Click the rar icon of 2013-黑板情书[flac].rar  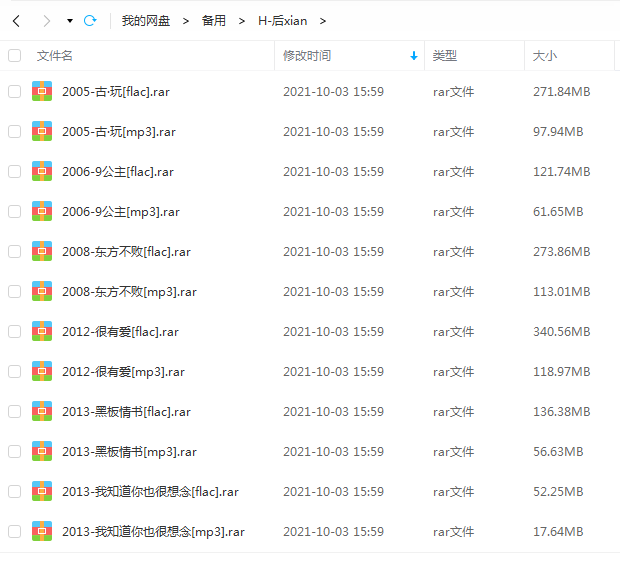42,411
